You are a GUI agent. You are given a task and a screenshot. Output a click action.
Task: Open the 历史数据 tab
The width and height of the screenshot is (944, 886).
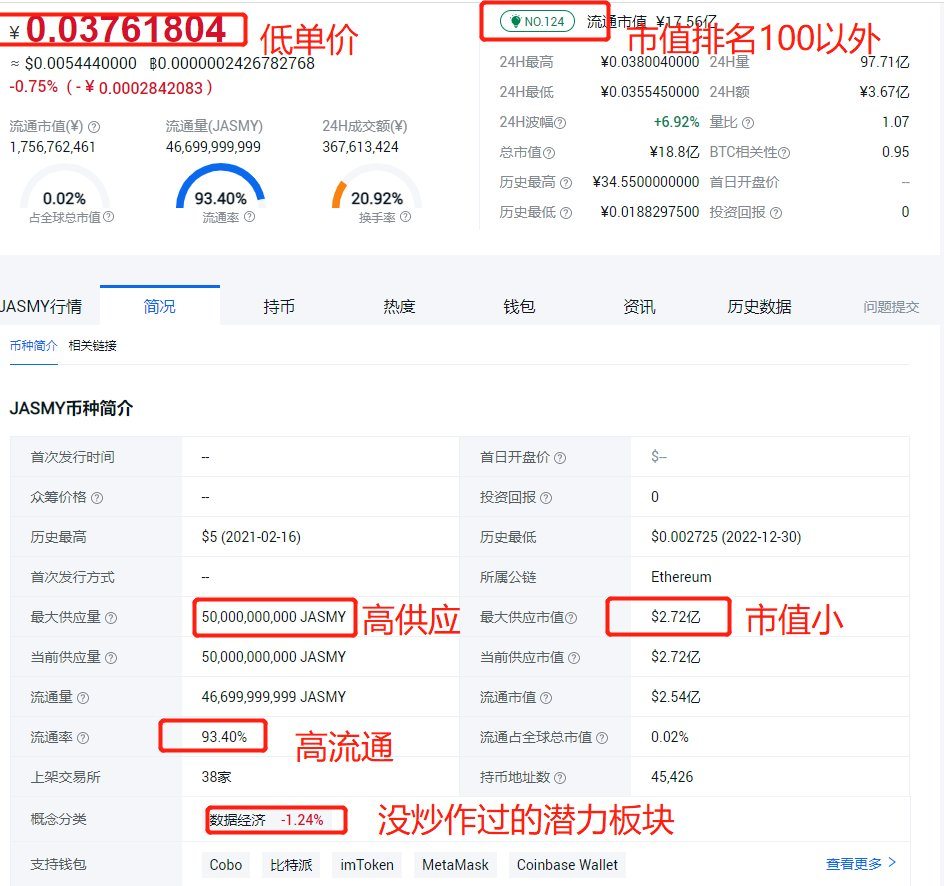758,306
